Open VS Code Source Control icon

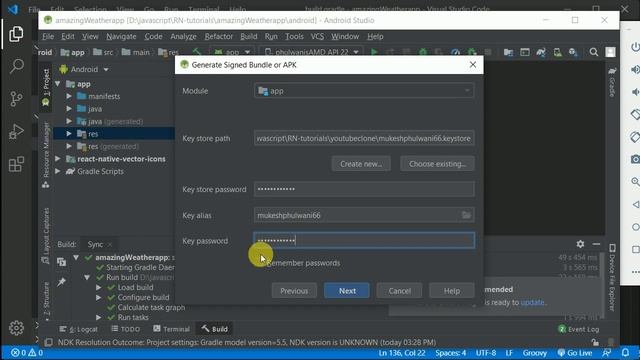click(x=16, y=99)
